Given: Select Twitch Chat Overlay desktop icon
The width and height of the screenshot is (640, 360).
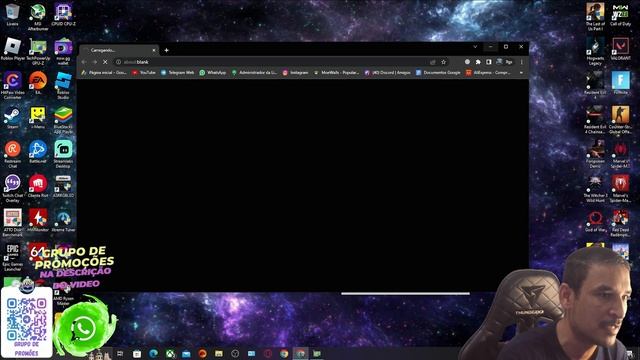Looking at the screenshot, I should (x=13, y=189).
